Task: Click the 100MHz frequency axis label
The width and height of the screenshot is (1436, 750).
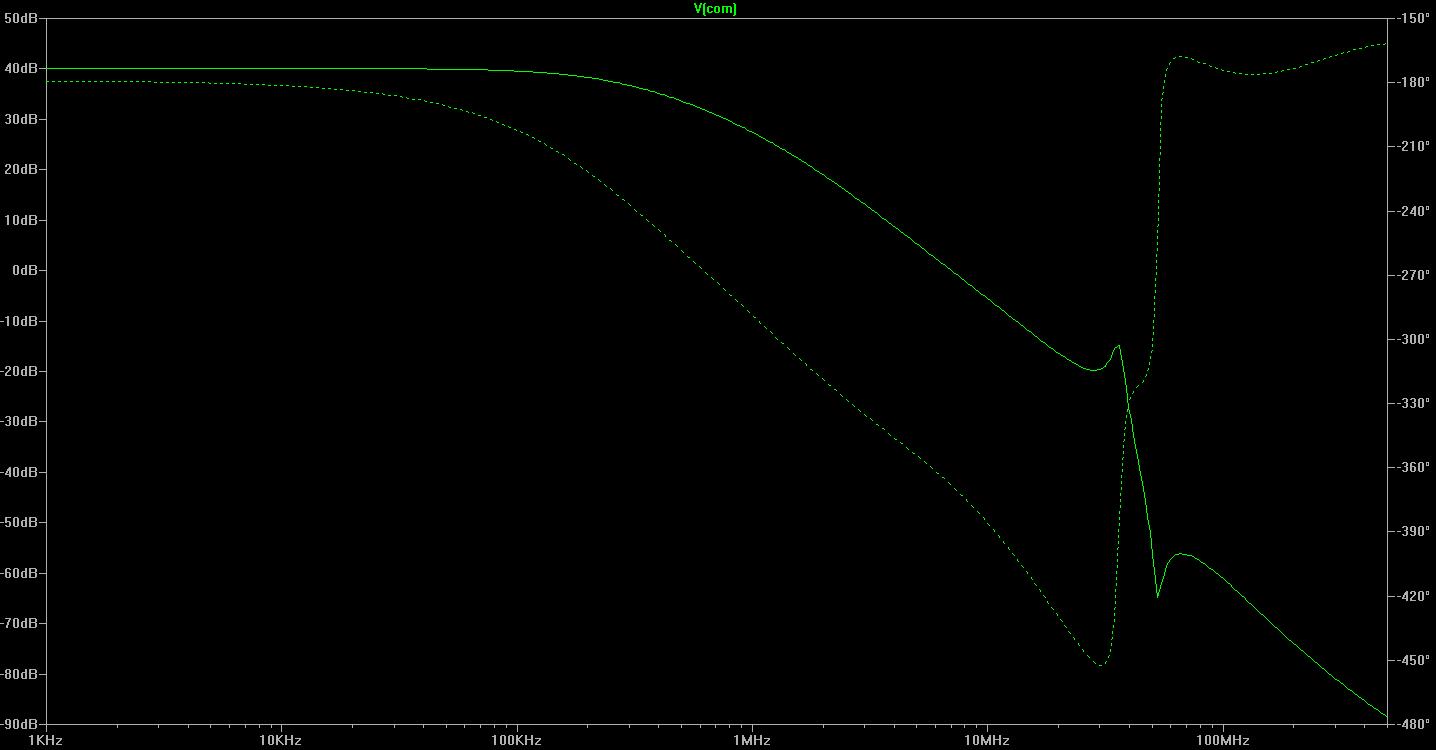Action: [x=1221, y=741]
